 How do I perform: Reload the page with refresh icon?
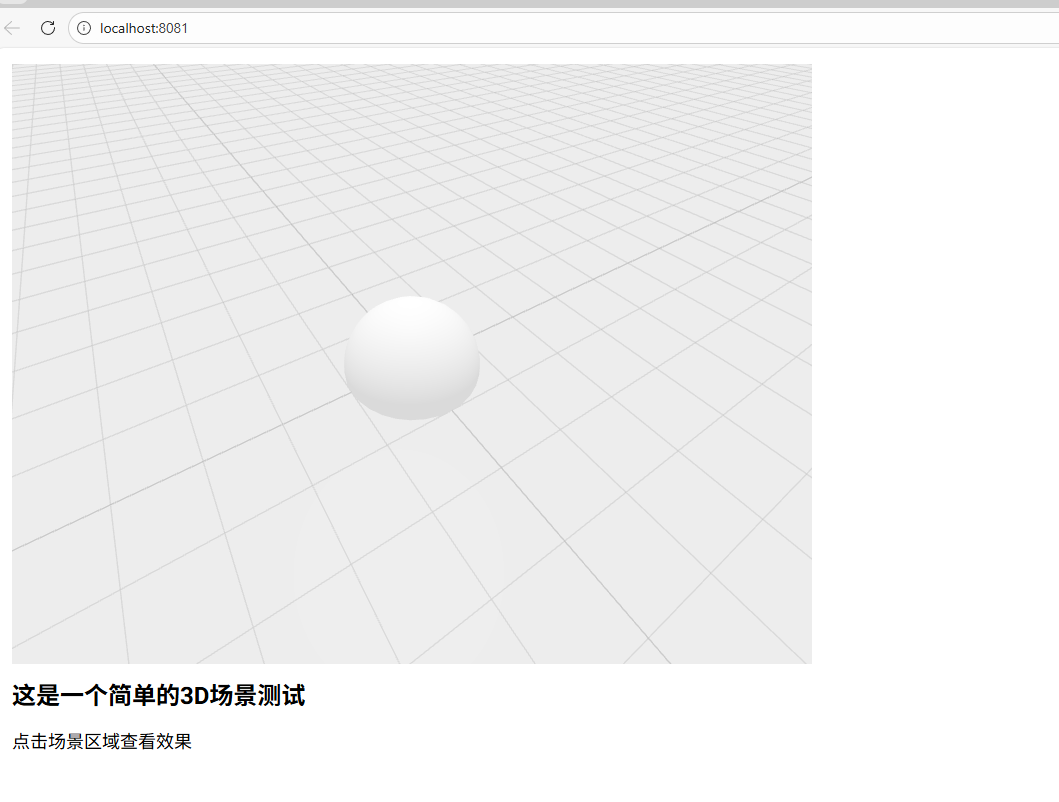coord(48,28)
